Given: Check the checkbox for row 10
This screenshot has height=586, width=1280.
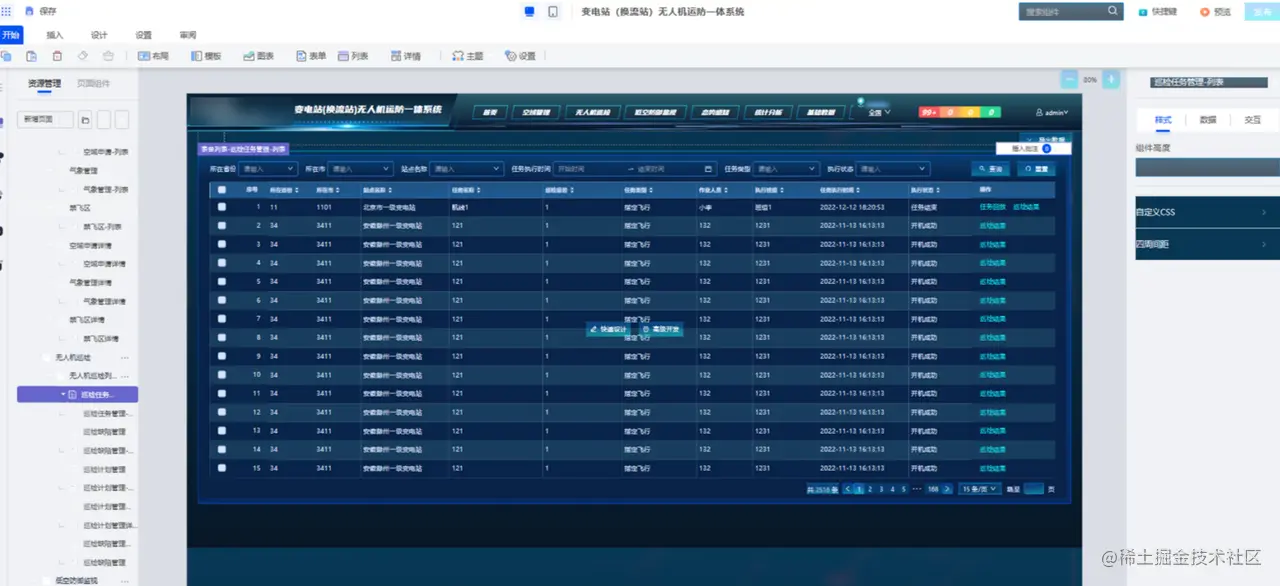Looking at the screenshot, I should click(222, 375).
